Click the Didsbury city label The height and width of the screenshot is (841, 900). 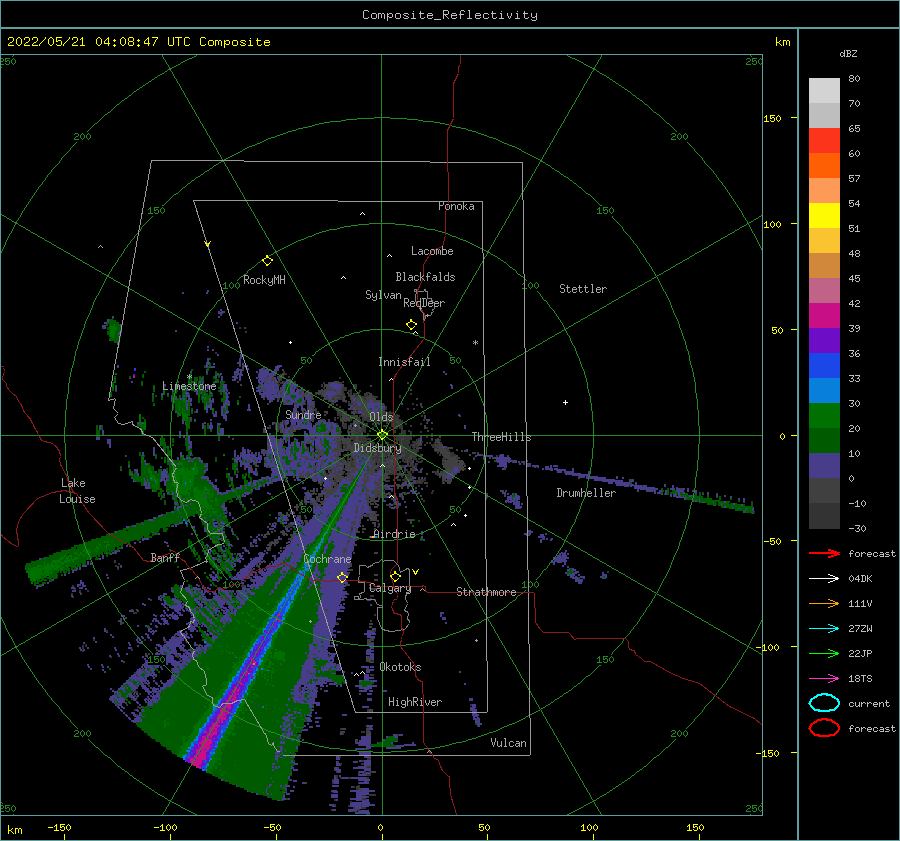pyautogui.click(x=377, y=448)
